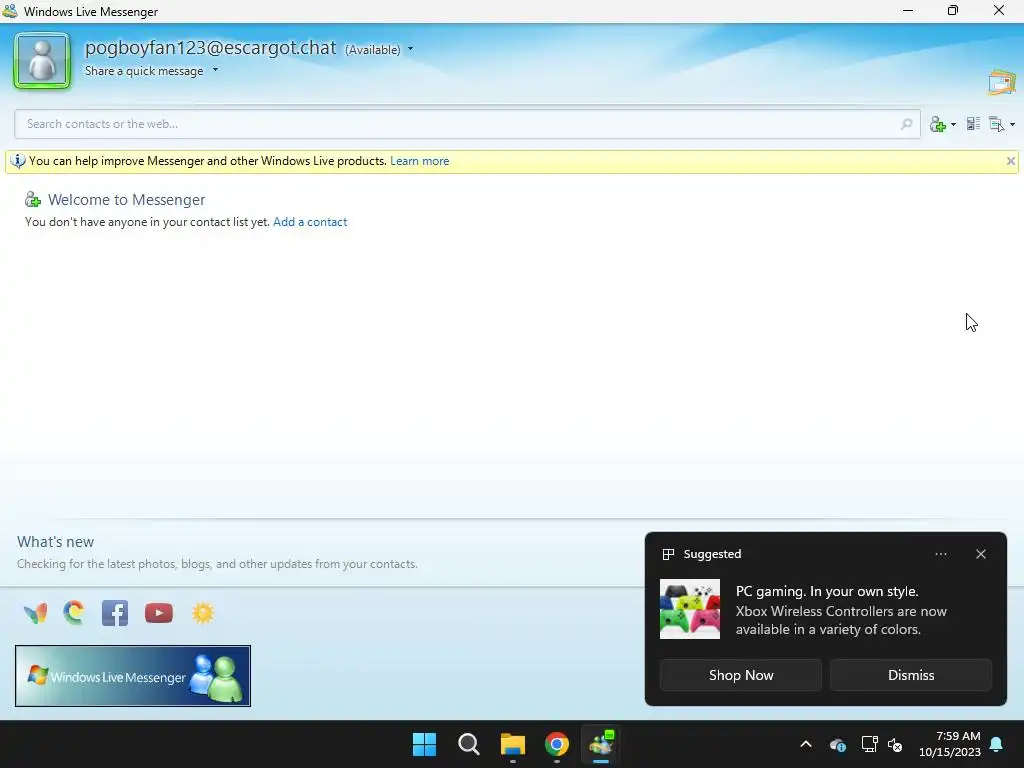Minimize the Windows Live Messenger window

coord(908,11)
